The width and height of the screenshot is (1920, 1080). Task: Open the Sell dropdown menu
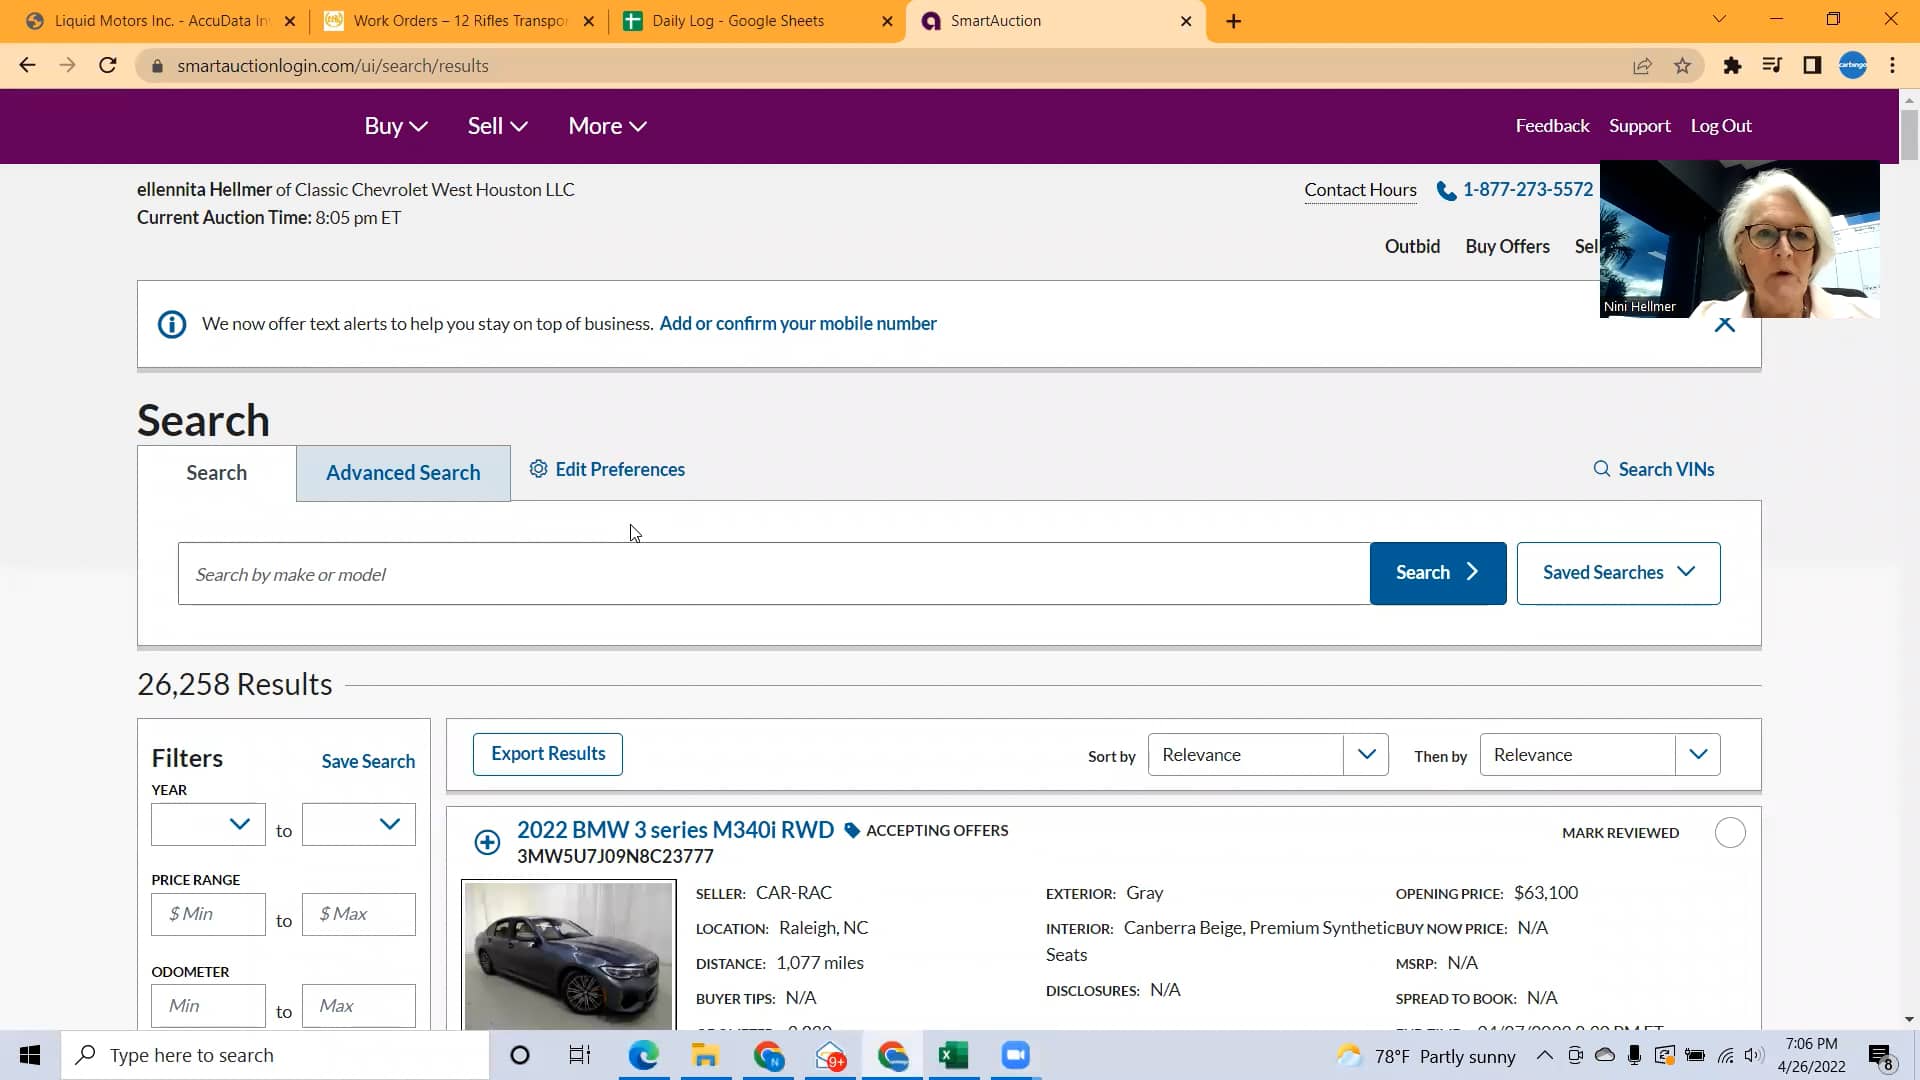tap(497, 126)
